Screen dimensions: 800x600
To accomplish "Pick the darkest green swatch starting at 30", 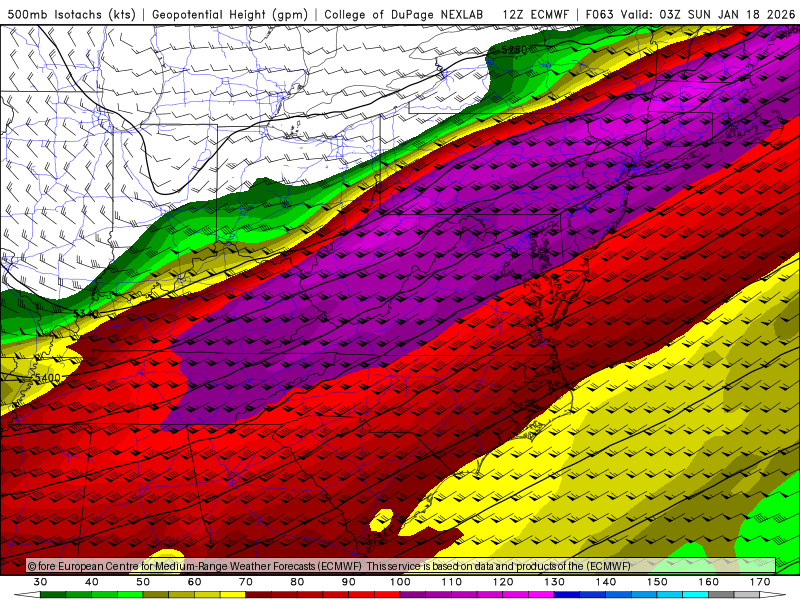I will [53, 596].
